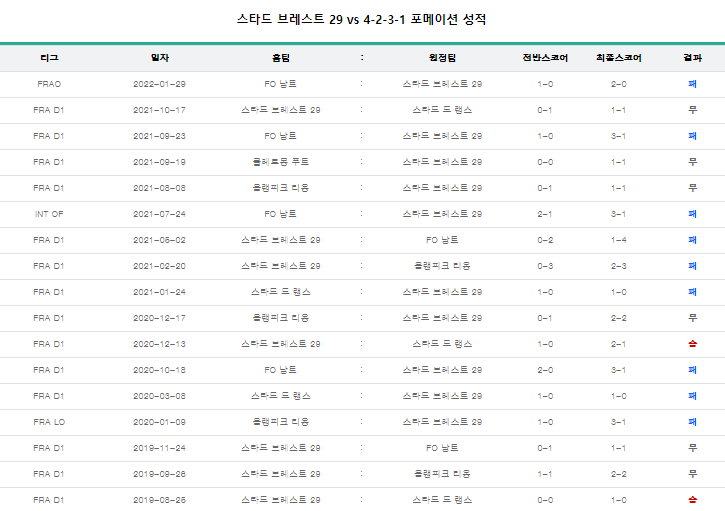This screenshot has height=511, width=725.
Task: Click the page title about 4-2-3-1 포메이션 성적
Action: pos(362,19)
